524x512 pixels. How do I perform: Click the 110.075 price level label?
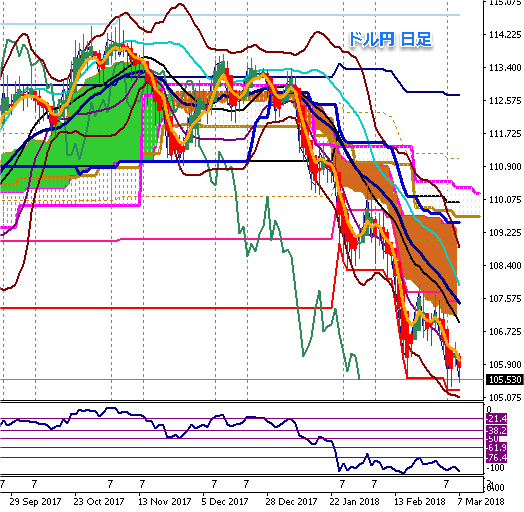point(505,200)
